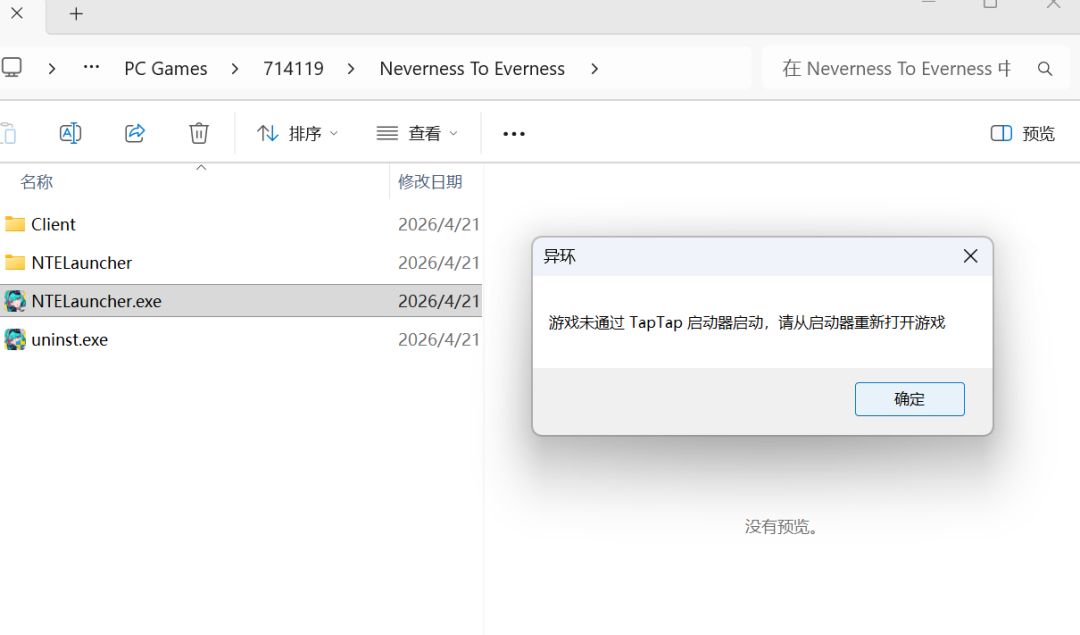The height and width of the screenshot is (635, 1080).
Task: Click the 没有预览 text in preview pane
Action: click(x=782, y=527)
